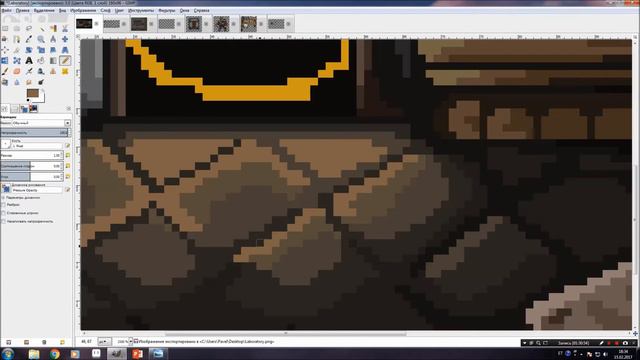Image resolution: width=640 pixels, height=360 pixels.
Task: Select the Measure compass tool
Action: tap(53, 39)
